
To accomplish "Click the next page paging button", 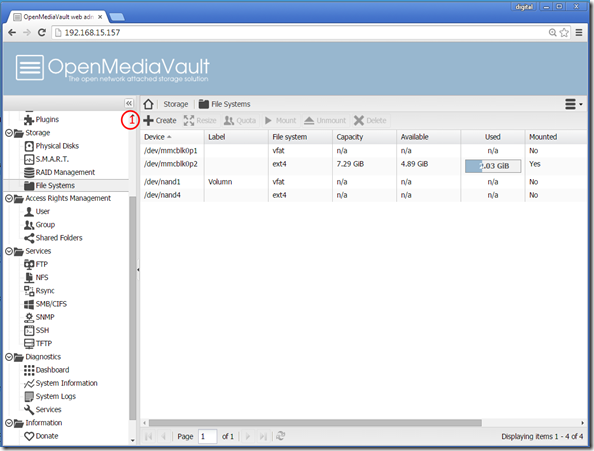I will [x=248, y=437].
